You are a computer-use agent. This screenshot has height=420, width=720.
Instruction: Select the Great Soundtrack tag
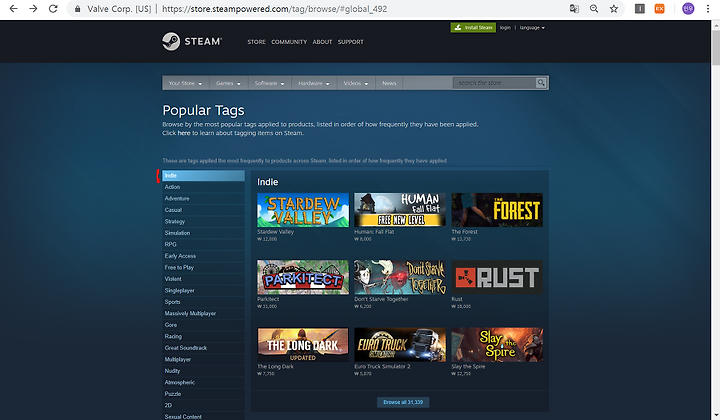tap(203, 347)
